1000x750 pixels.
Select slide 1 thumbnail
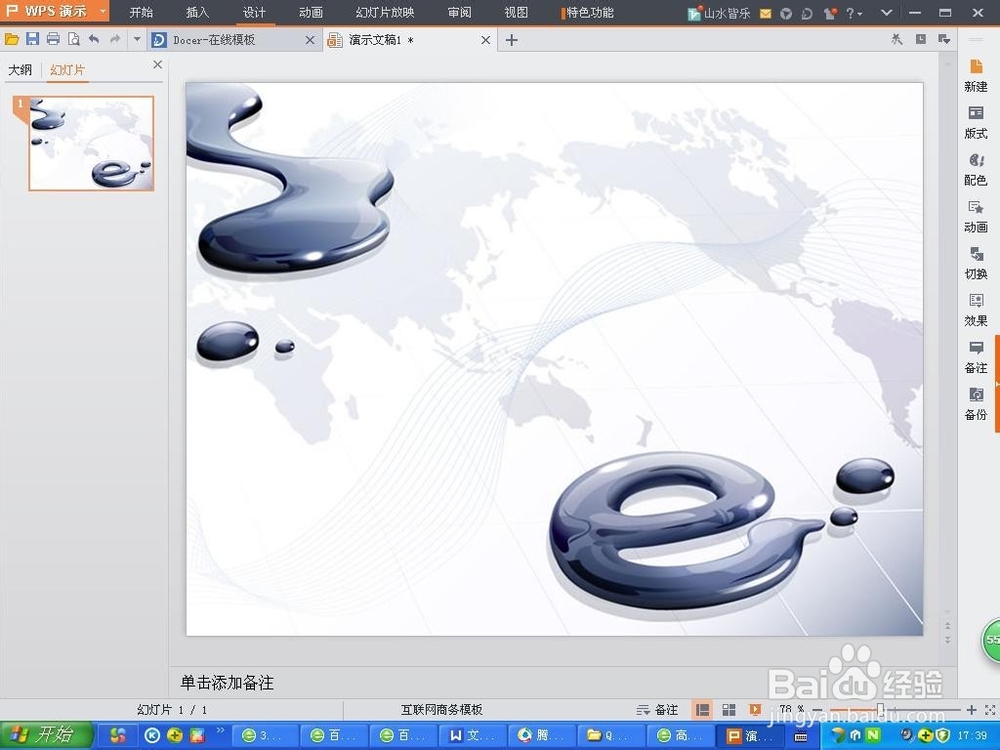click(91, 143)
